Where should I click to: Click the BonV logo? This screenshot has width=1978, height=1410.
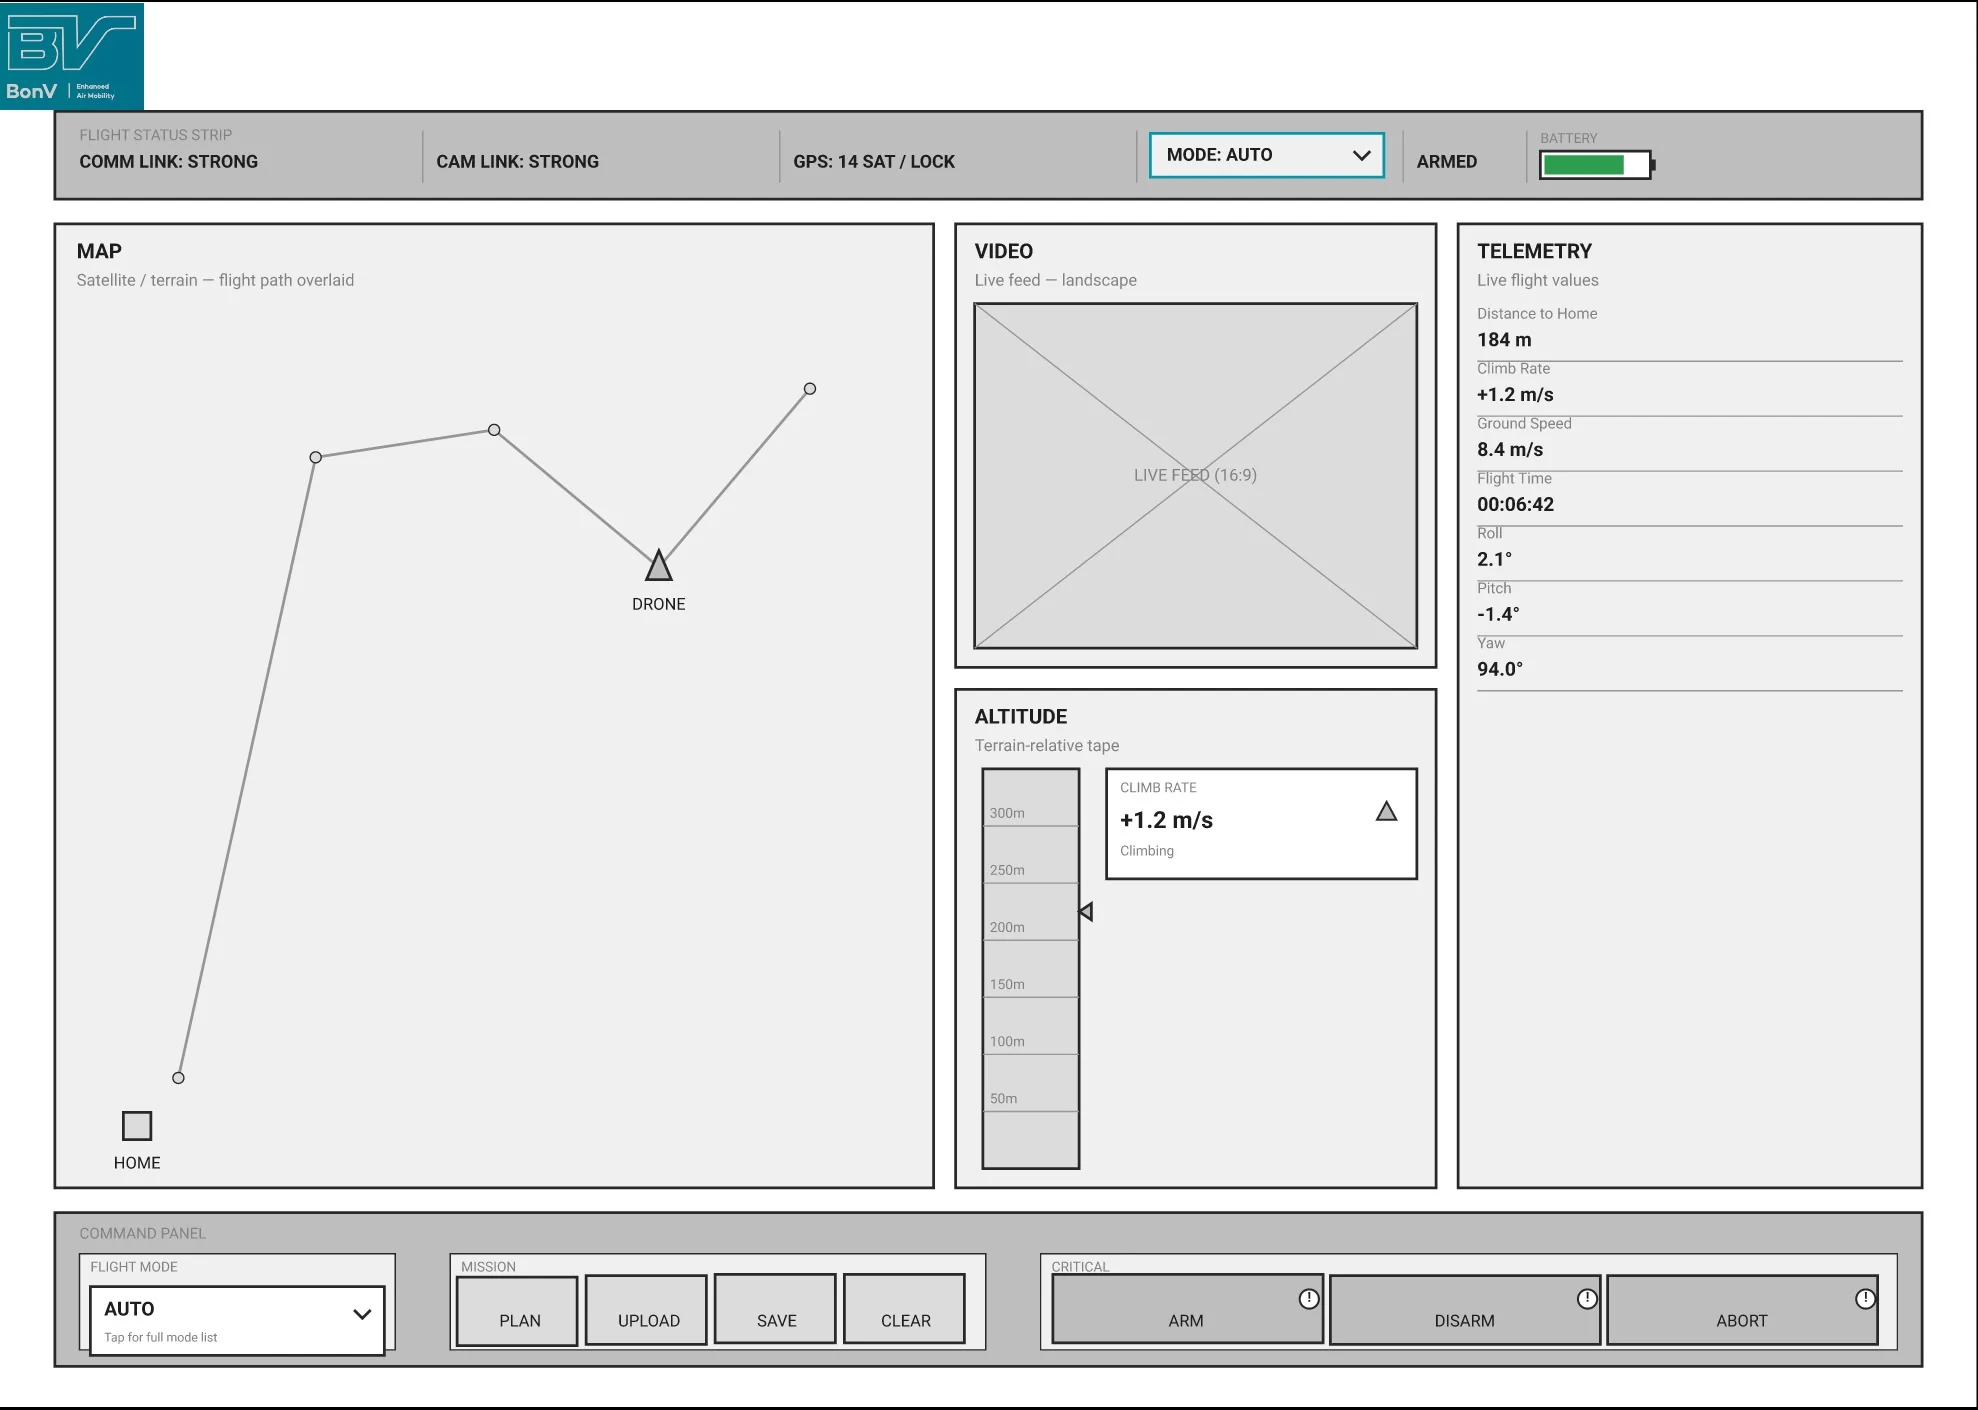click(72, 56)
